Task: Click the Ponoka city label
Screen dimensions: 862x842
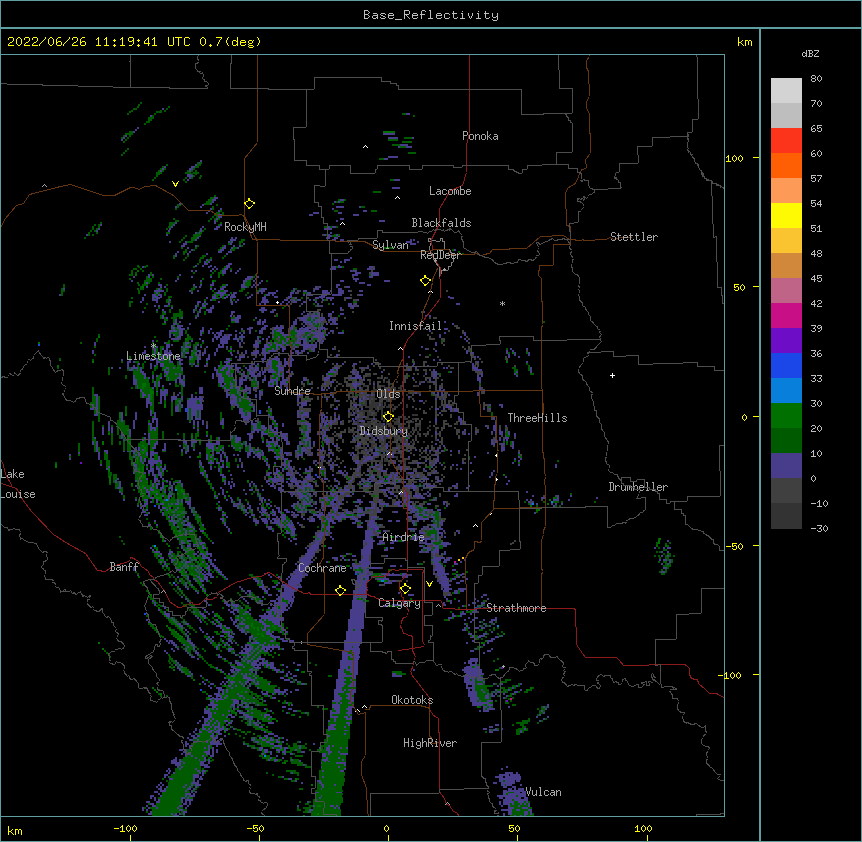Action: point(480,136)
